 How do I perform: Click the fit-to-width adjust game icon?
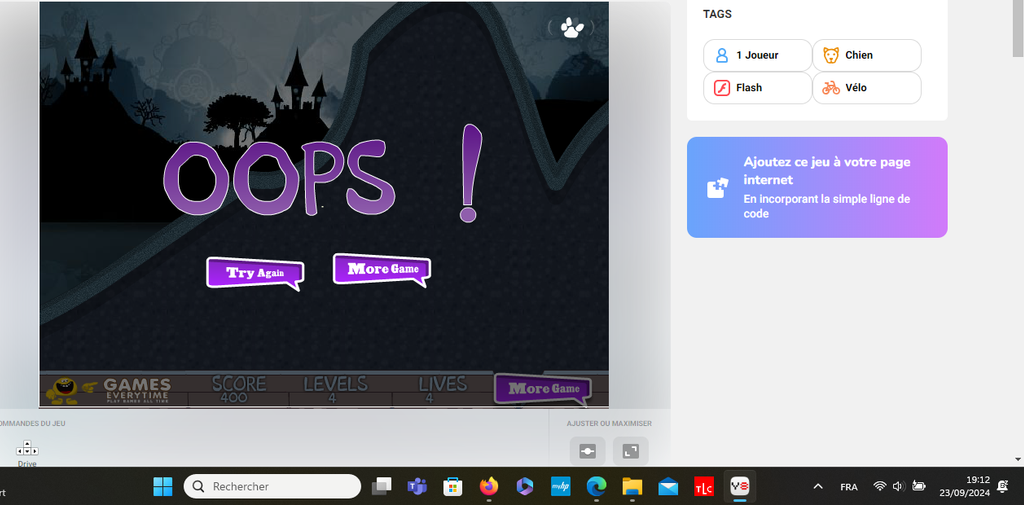[x=587, y=451]
